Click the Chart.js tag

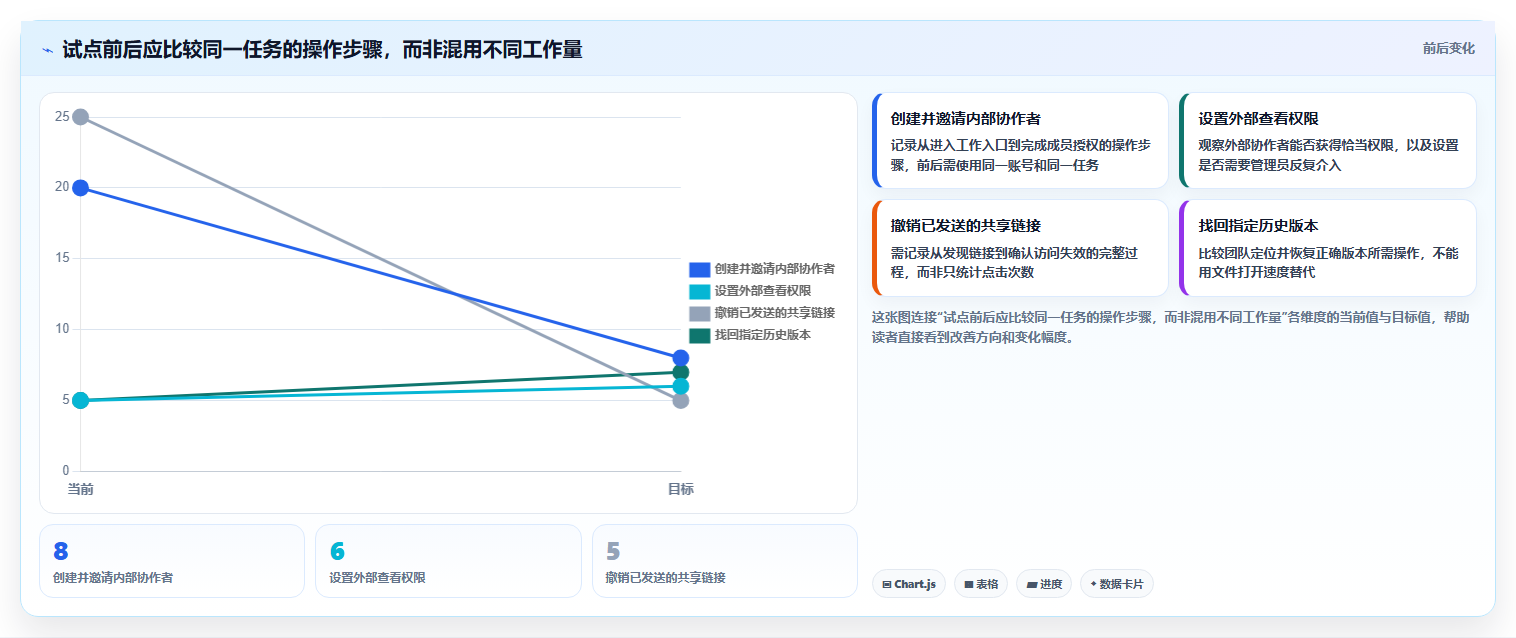click(908, 584)
